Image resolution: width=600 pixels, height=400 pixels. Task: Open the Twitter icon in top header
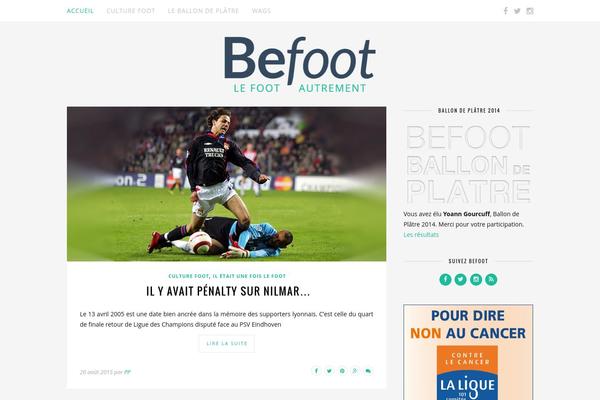(517, 11)
